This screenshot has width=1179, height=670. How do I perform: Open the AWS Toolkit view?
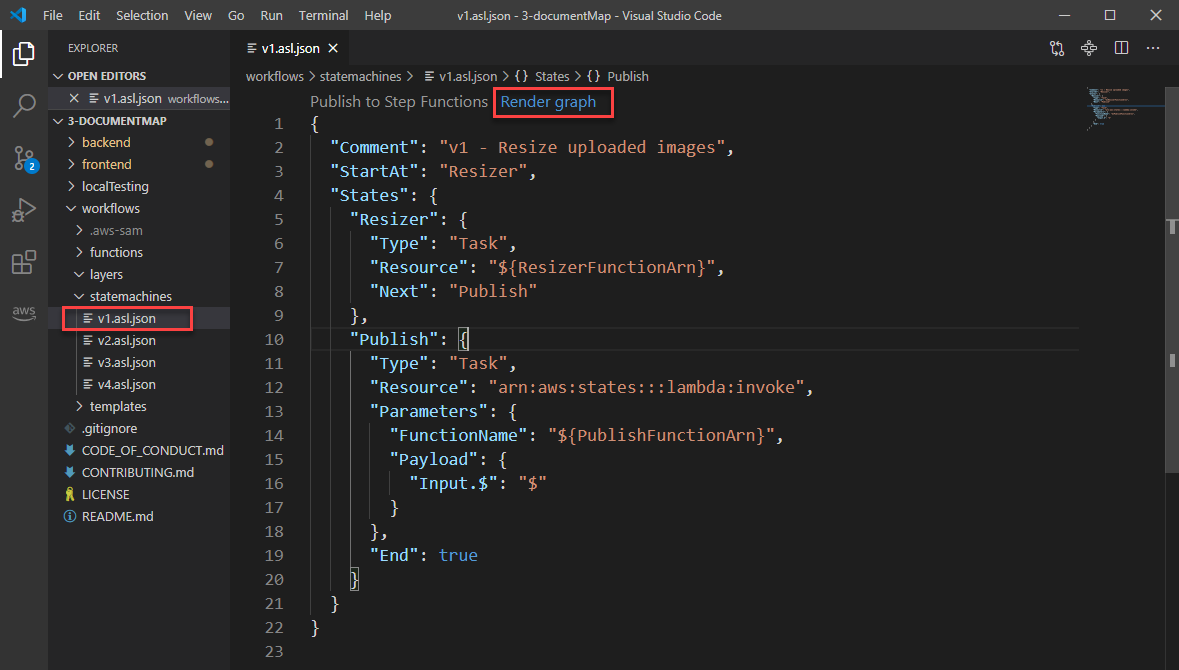click(x=24, y=313)
